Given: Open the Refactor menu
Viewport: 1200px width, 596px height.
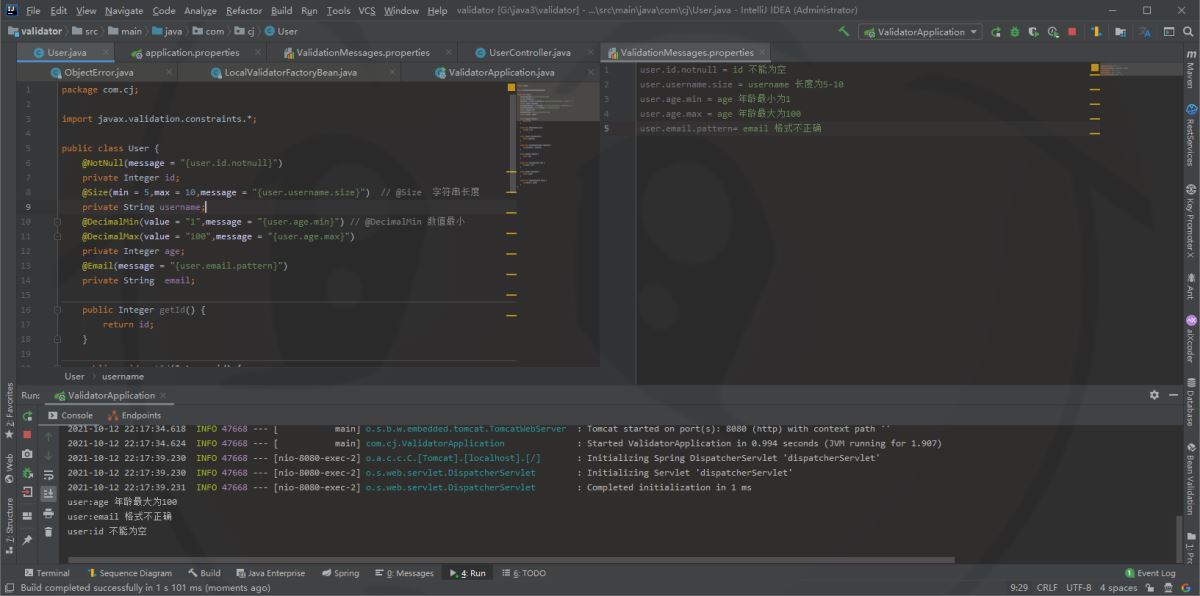Looking at the screenshot, I should [244, 10].
